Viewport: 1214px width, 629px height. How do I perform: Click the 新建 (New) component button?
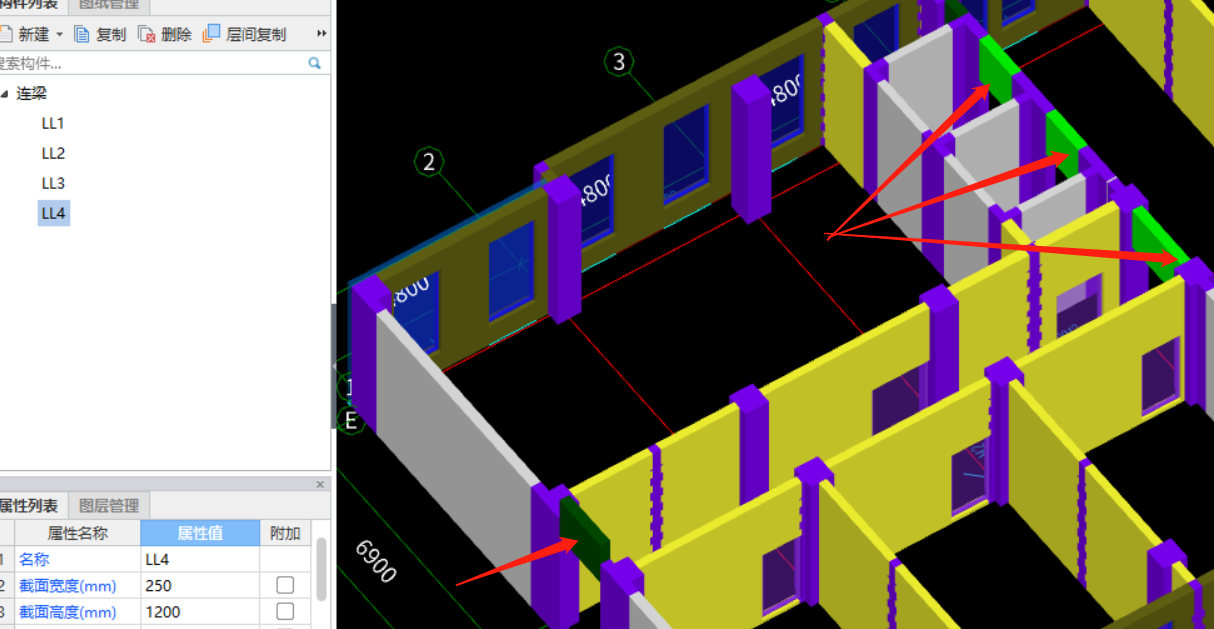point(24,34)
